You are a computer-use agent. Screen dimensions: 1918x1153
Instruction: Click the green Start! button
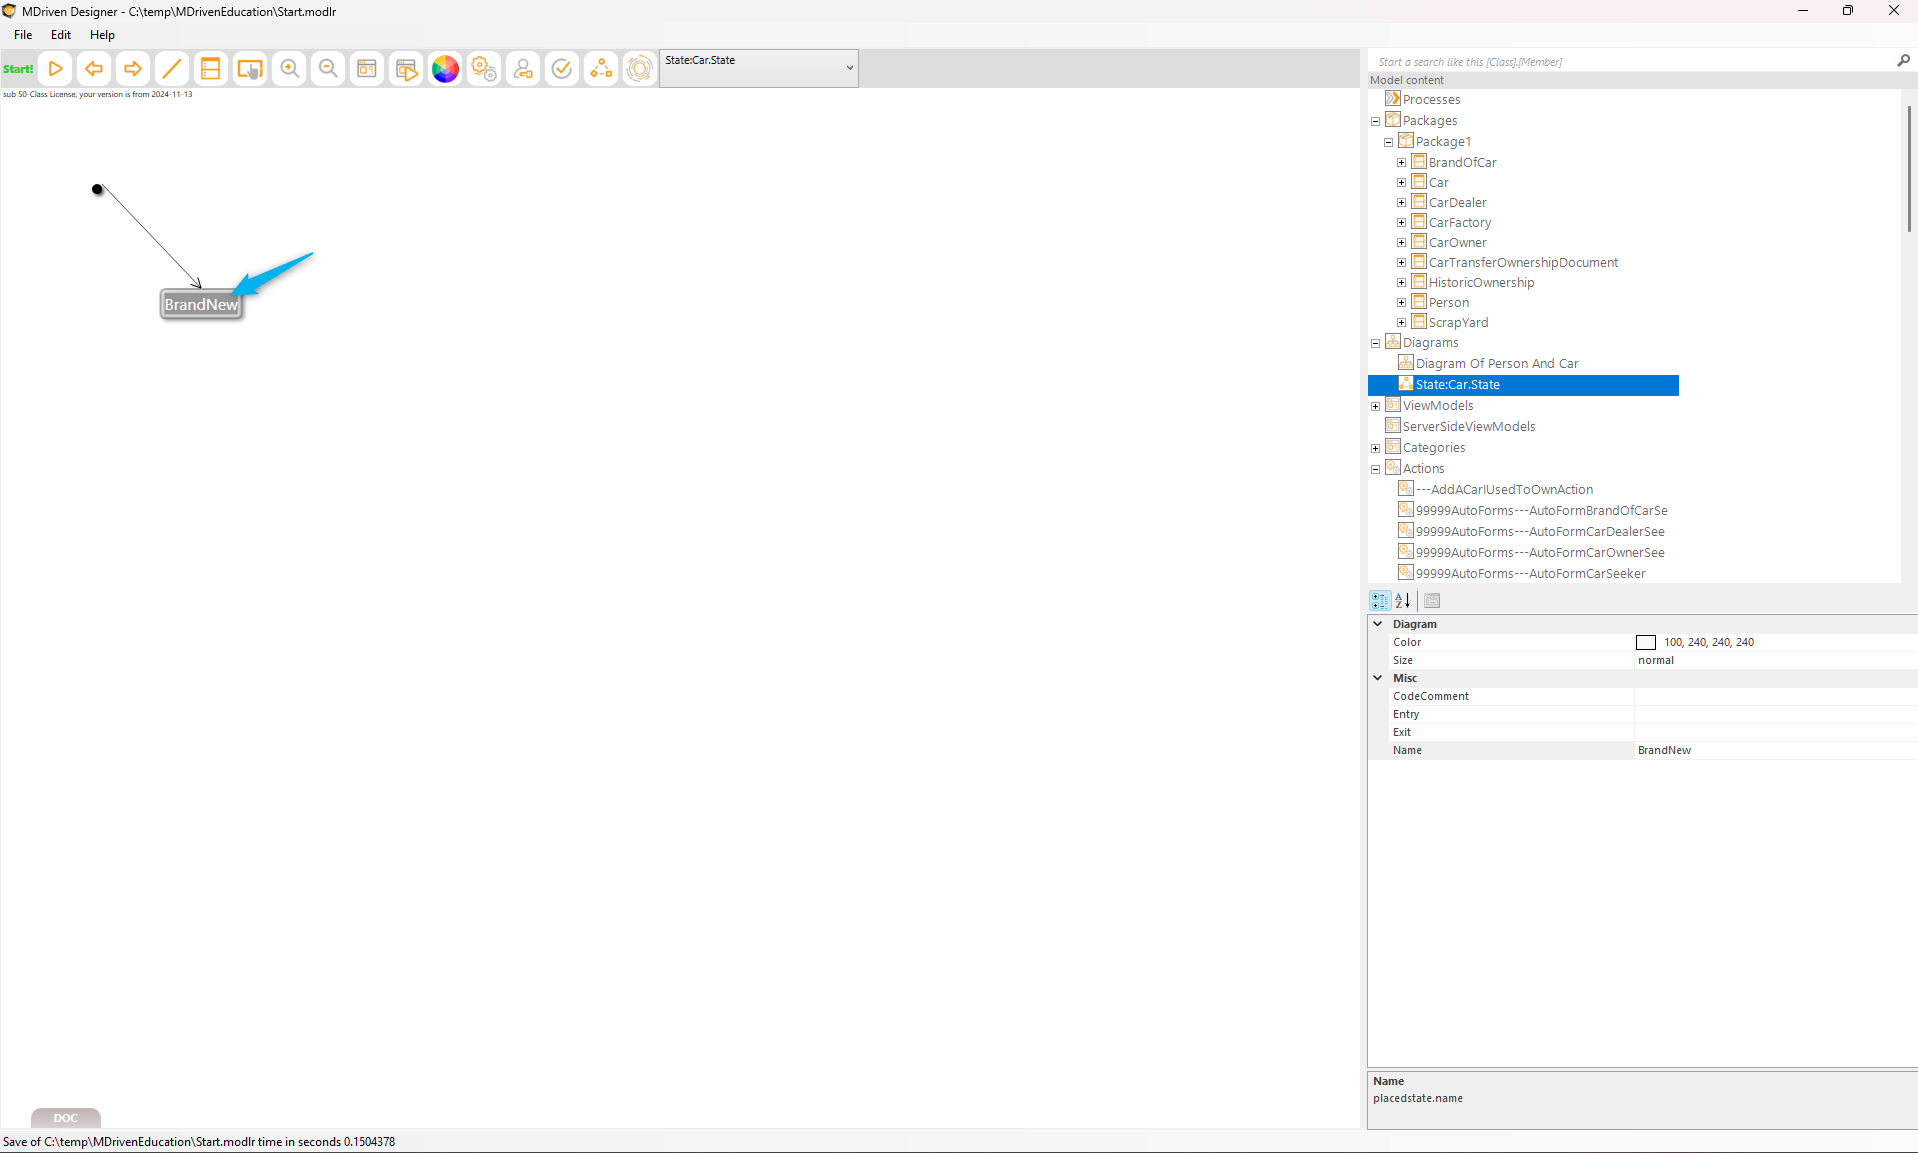pos(18,69)
